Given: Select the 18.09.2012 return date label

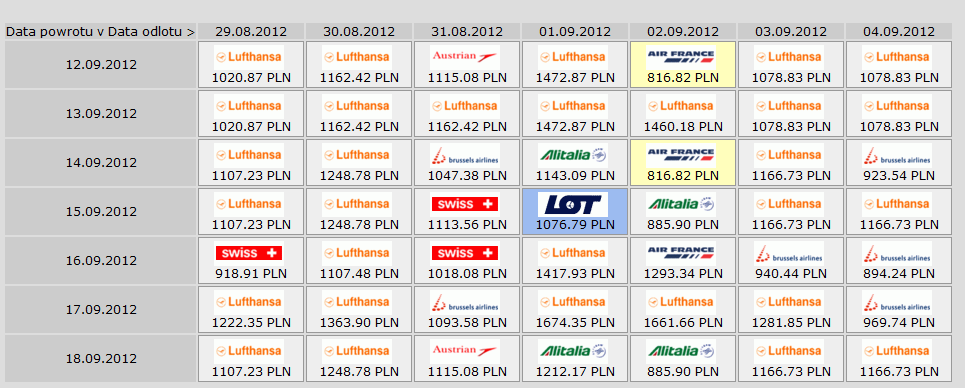Looking at the screenshot, I should 101,358.
